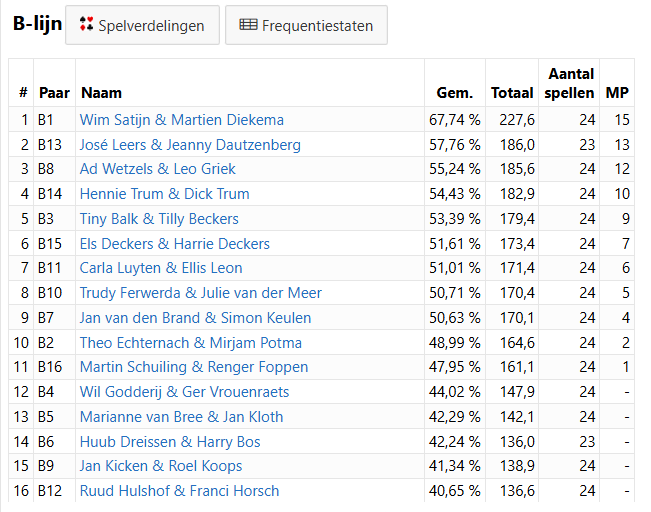View Els Deckers & Harrie Deckers results
The width and height of the screenshot is (651, 512).
click(x=175, y=244)
